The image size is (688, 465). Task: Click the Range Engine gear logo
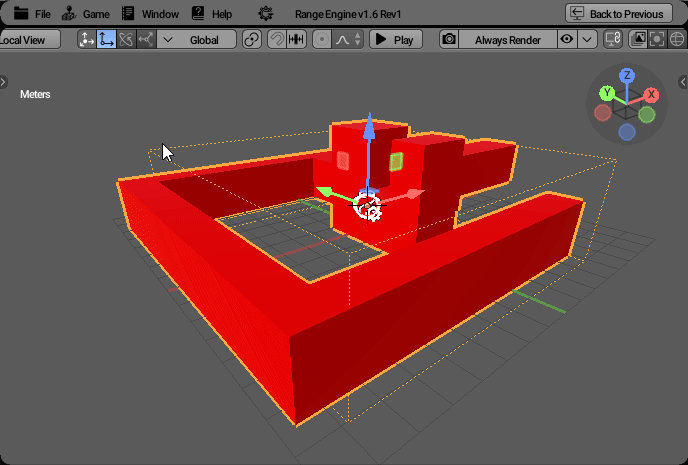[x=265, y=14]
